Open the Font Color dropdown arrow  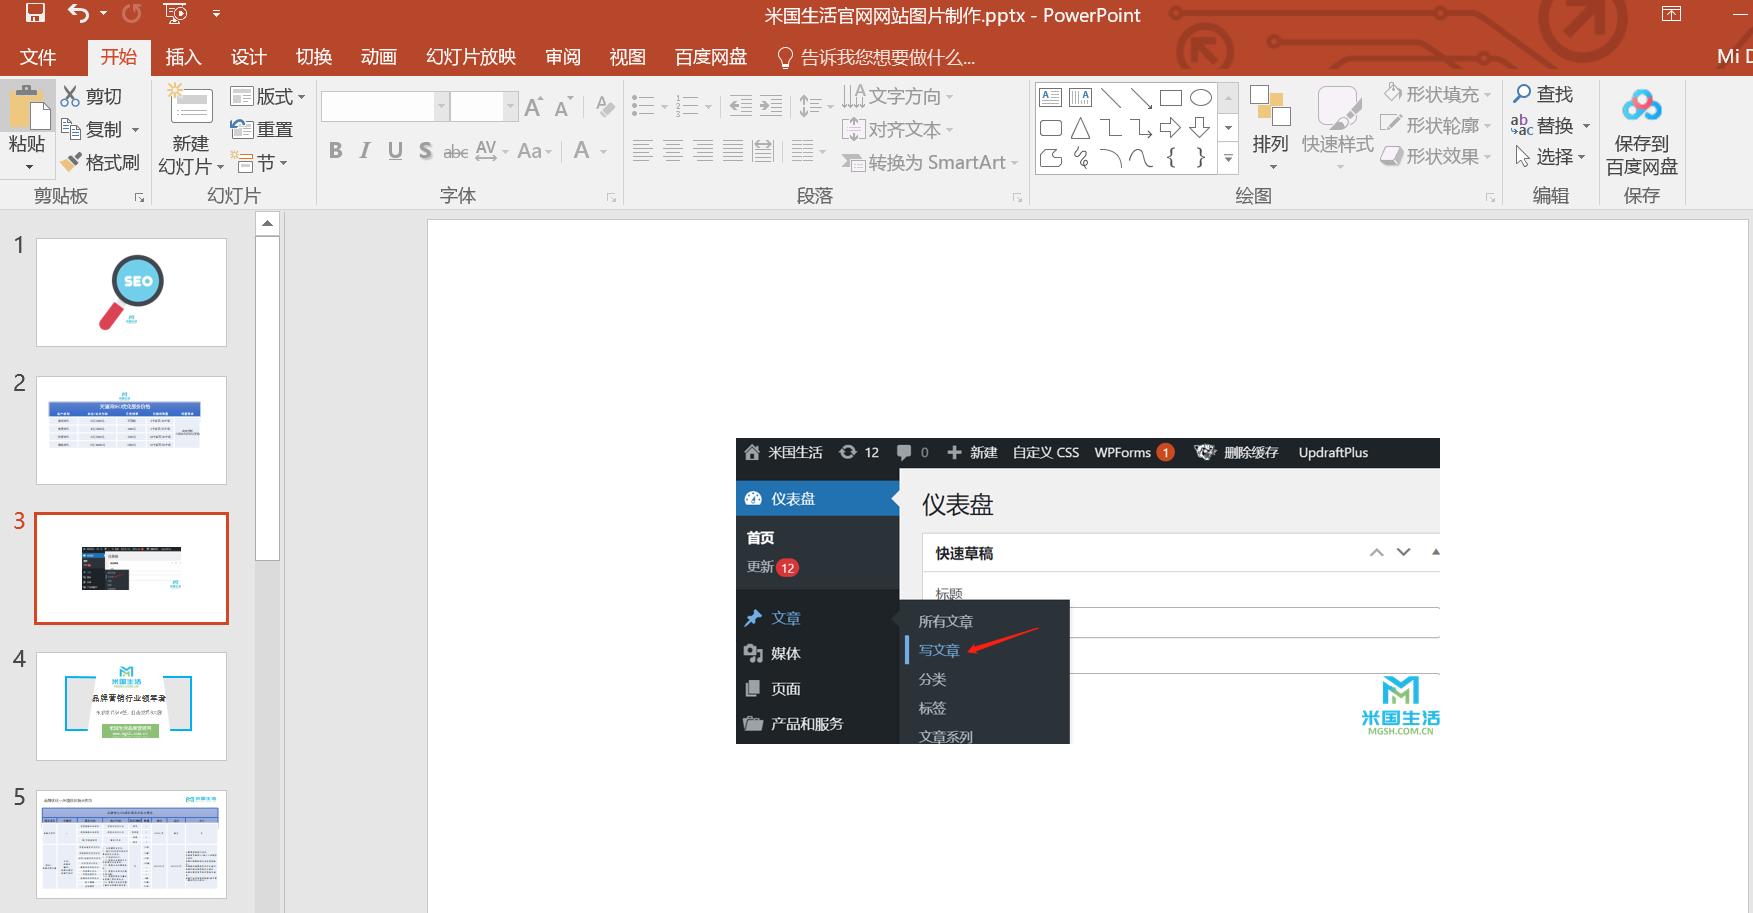click(x=604, y=151)
